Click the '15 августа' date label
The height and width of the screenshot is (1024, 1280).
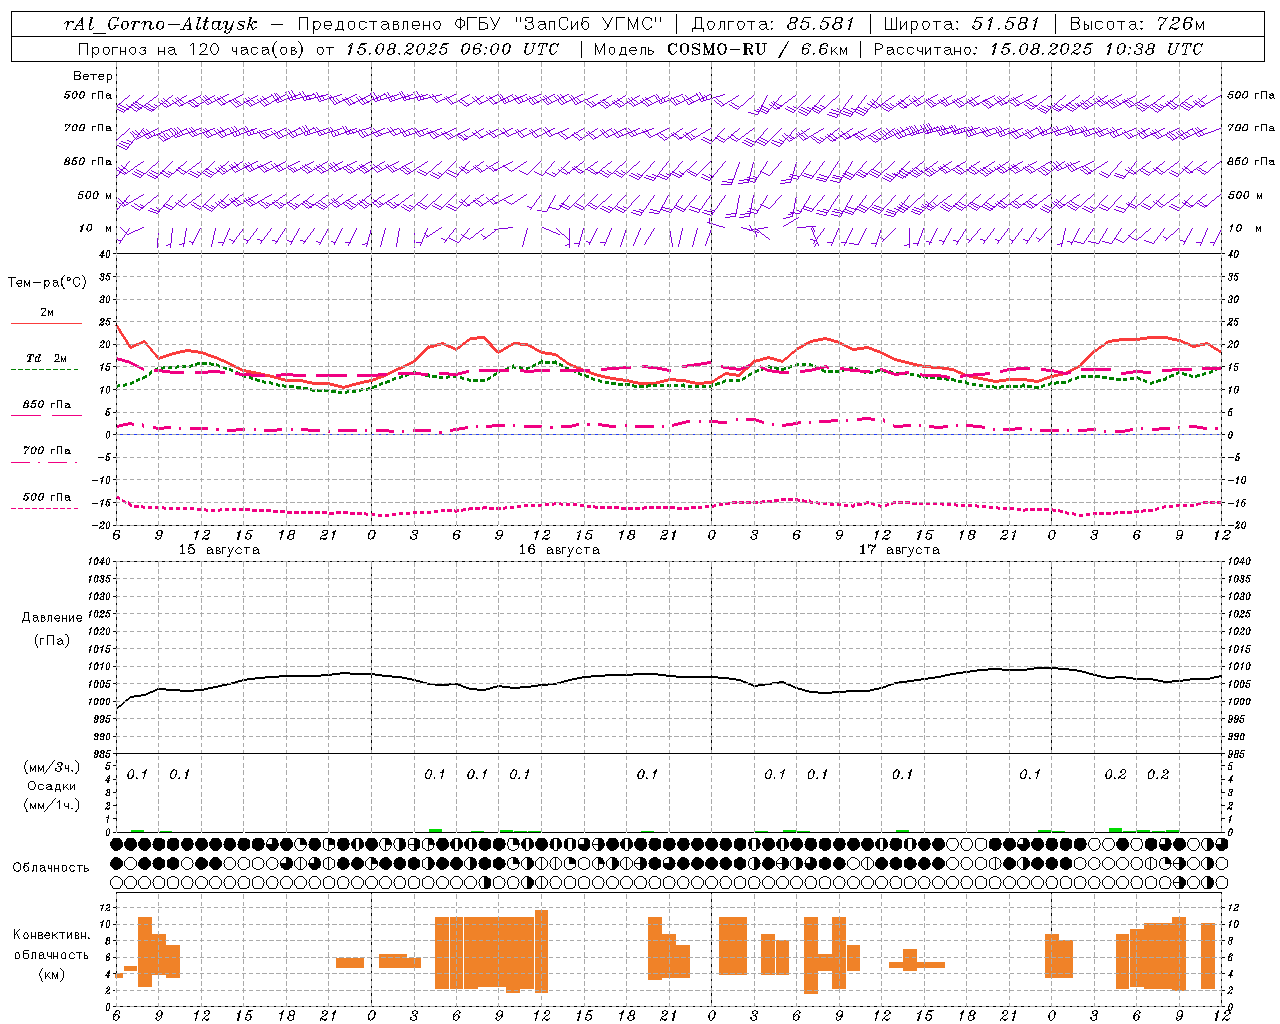[x=219, y=550]
